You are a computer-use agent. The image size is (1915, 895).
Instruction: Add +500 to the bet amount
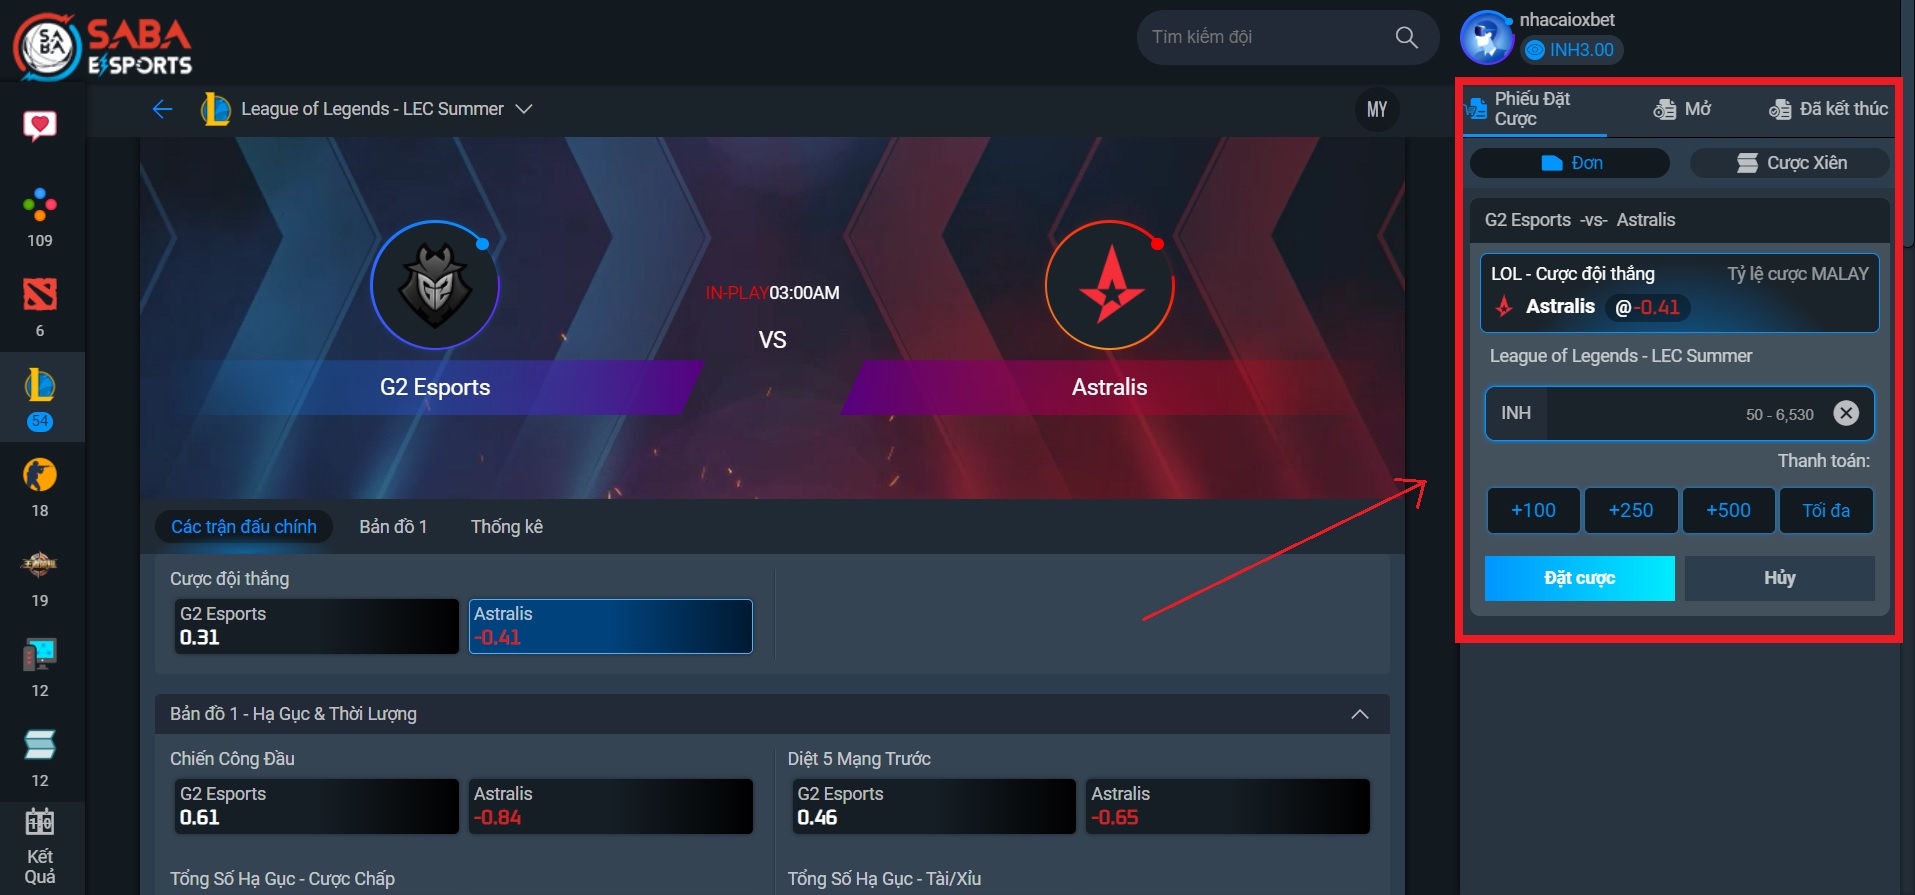[x=1727, y=511]
